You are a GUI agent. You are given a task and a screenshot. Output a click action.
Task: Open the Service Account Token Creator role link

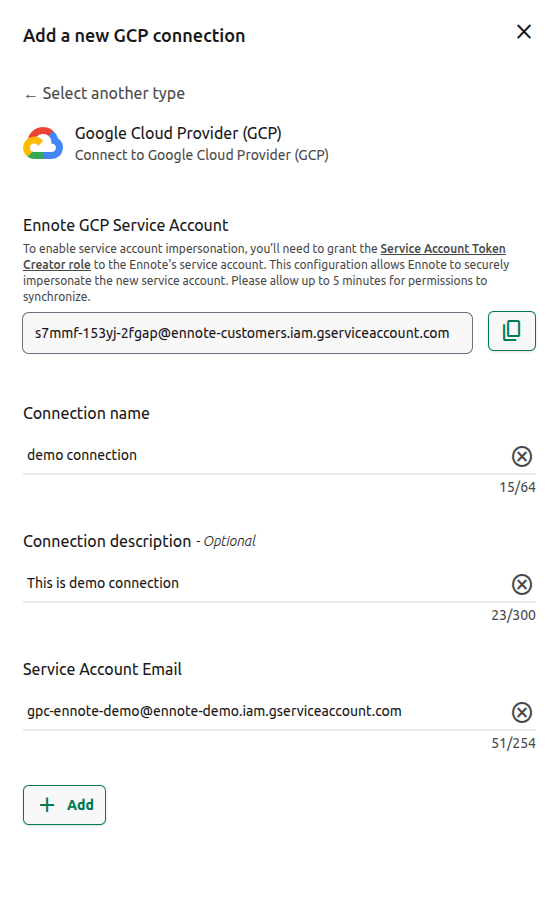tap(264, 257)
